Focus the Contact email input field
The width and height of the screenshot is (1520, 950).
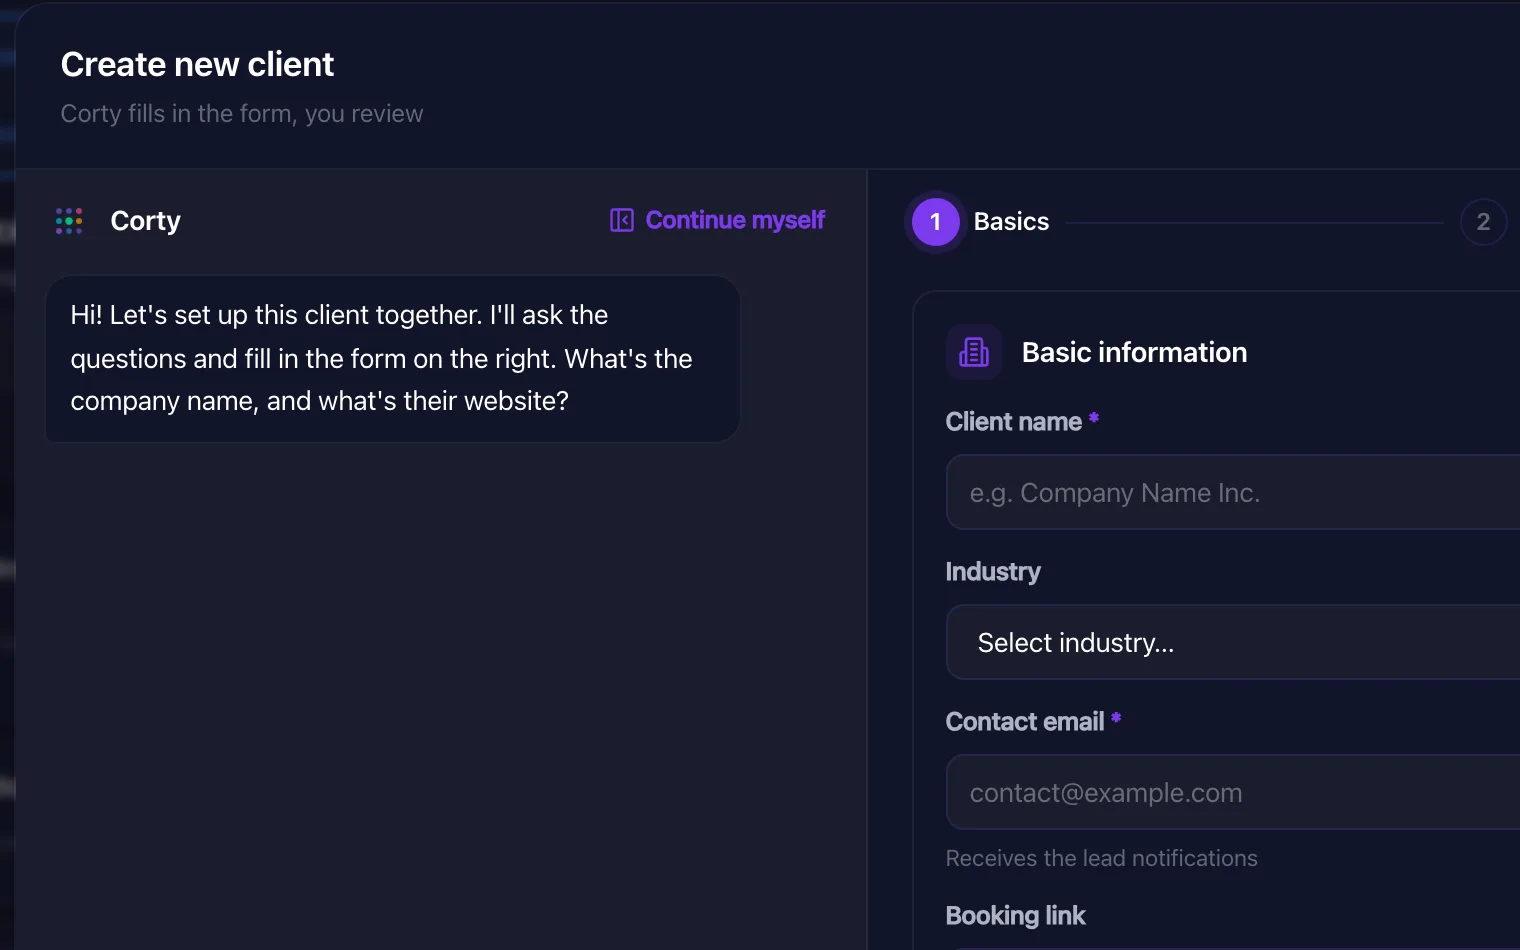pos(1233,792)
